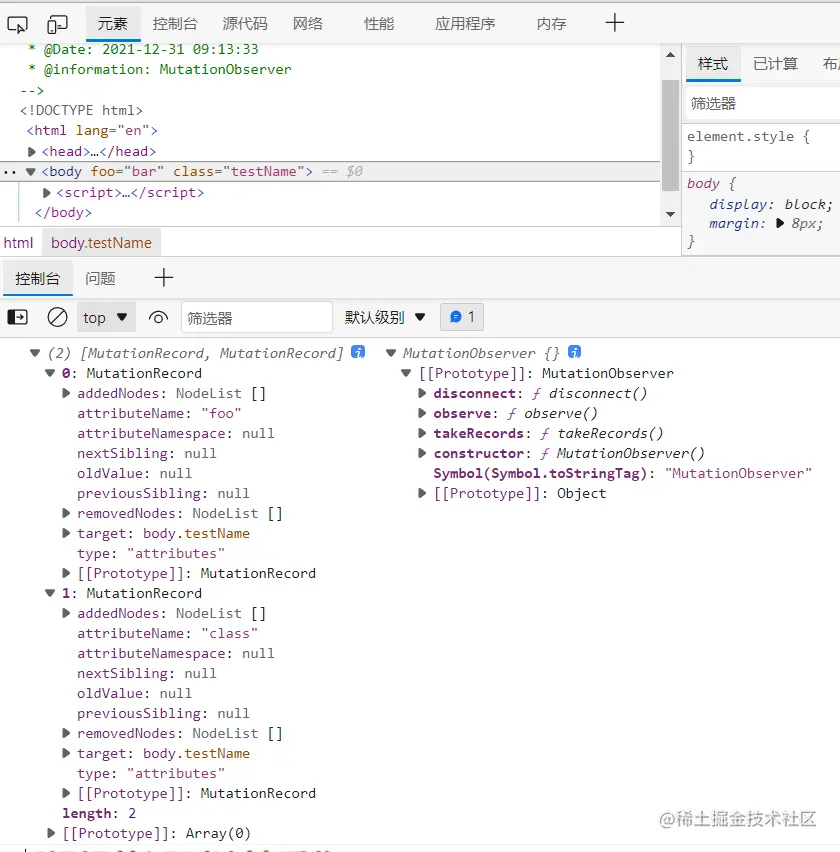Toggle device emulation toolbar icon
The image size is (840, 852).
point(57,24)
